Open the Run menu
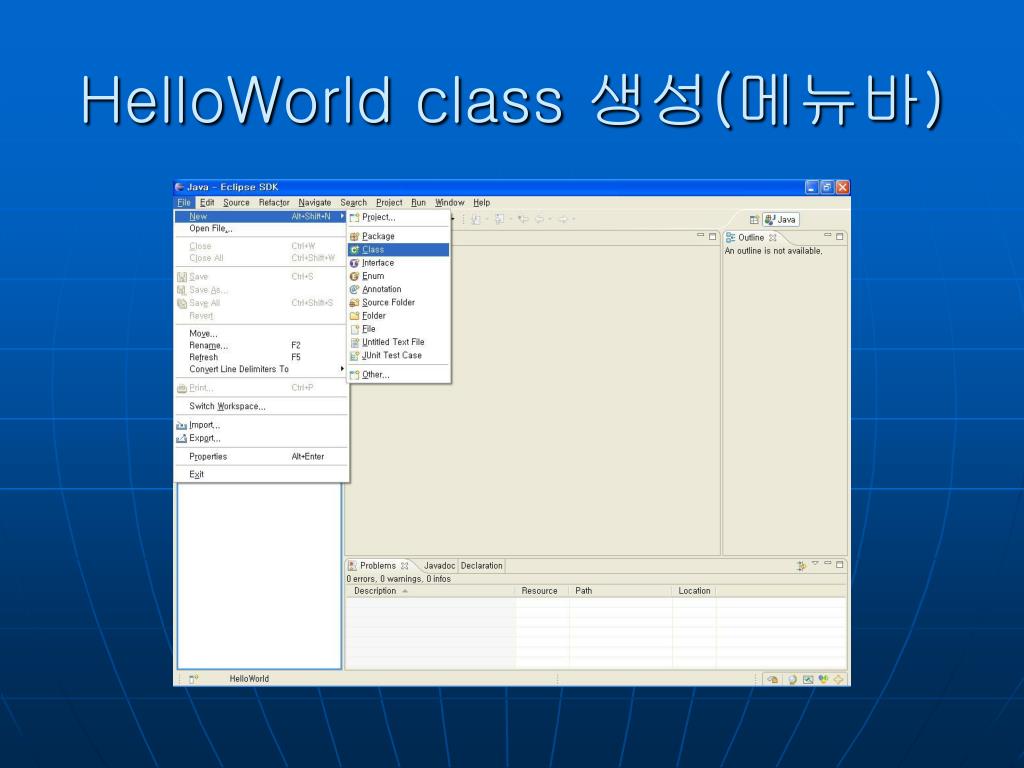 (x=419, y=202)
